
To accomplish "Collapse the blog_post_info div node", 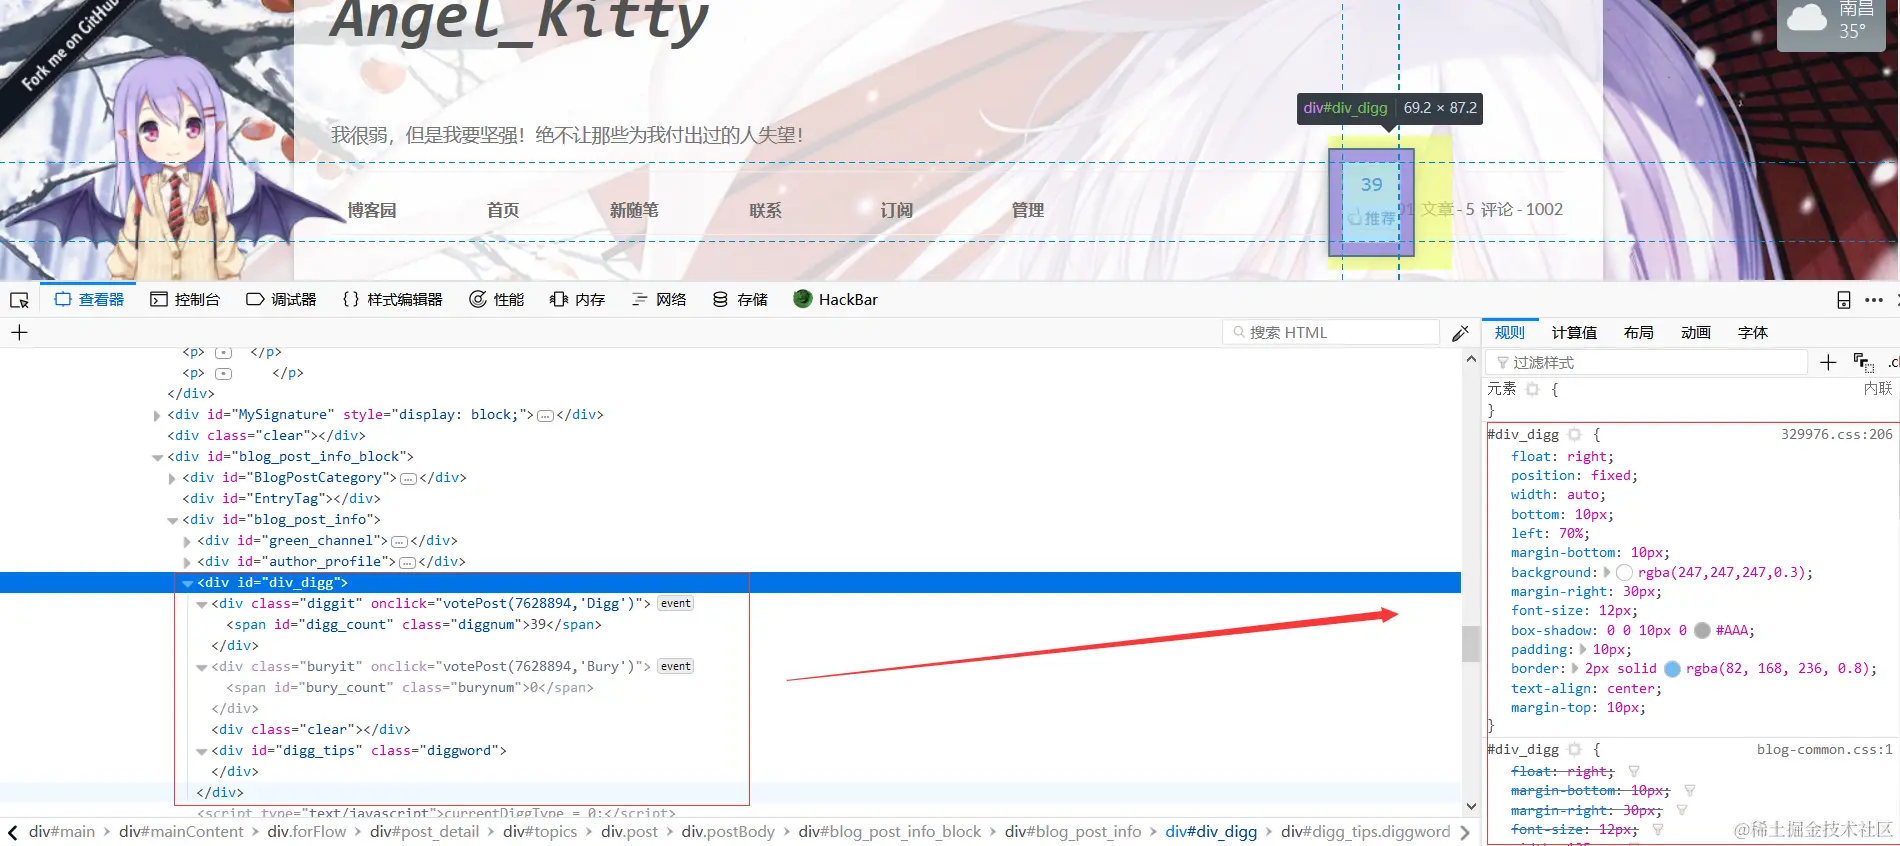I will tap(172, 520).
